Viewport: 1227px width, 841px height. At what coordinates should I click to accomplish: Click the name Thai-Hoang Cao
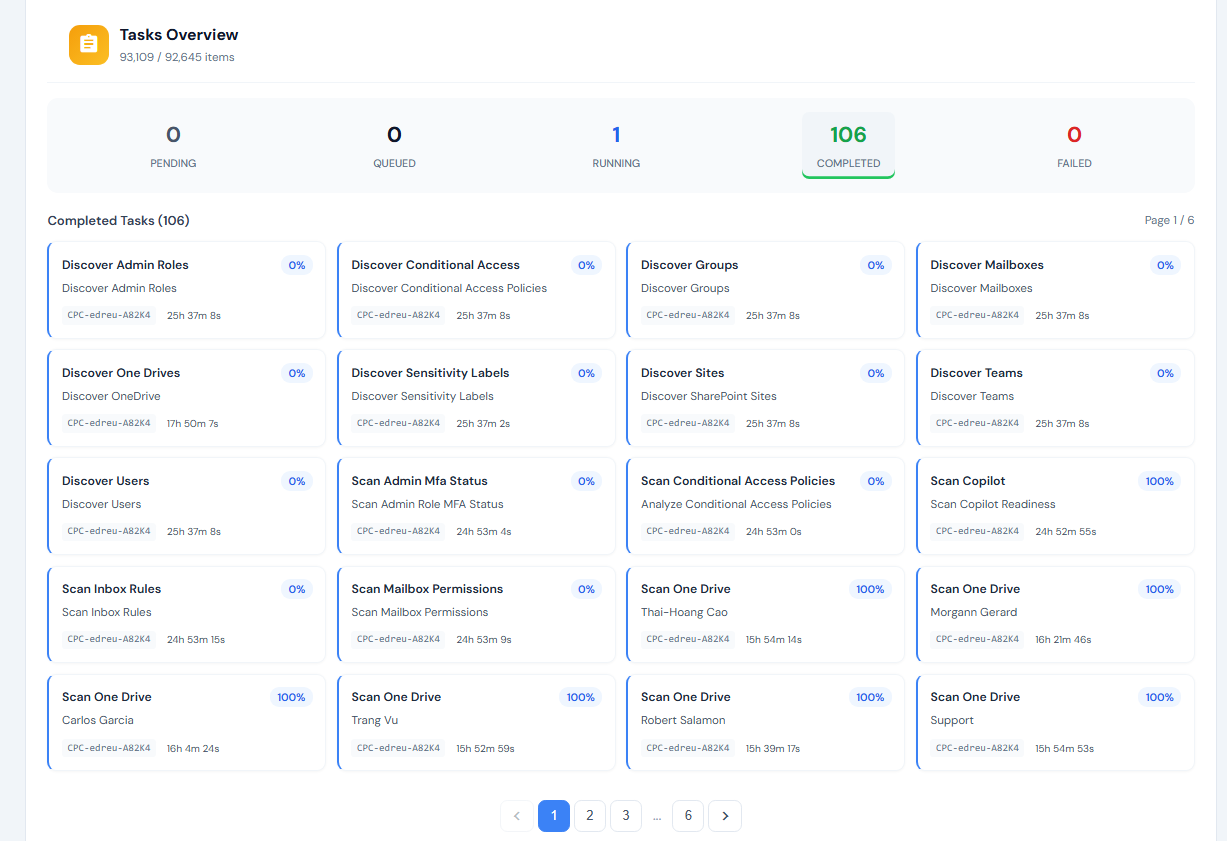[x=684, y=612]
